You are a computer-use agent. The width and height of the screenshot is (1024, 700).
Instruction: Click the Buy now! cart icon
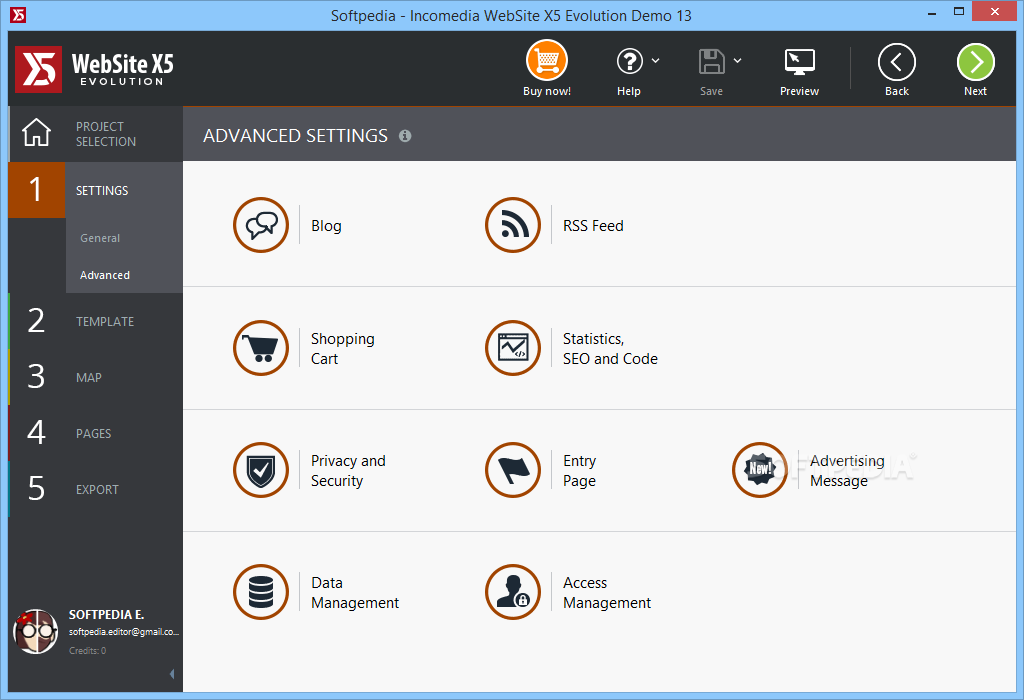tap(547, 61)
